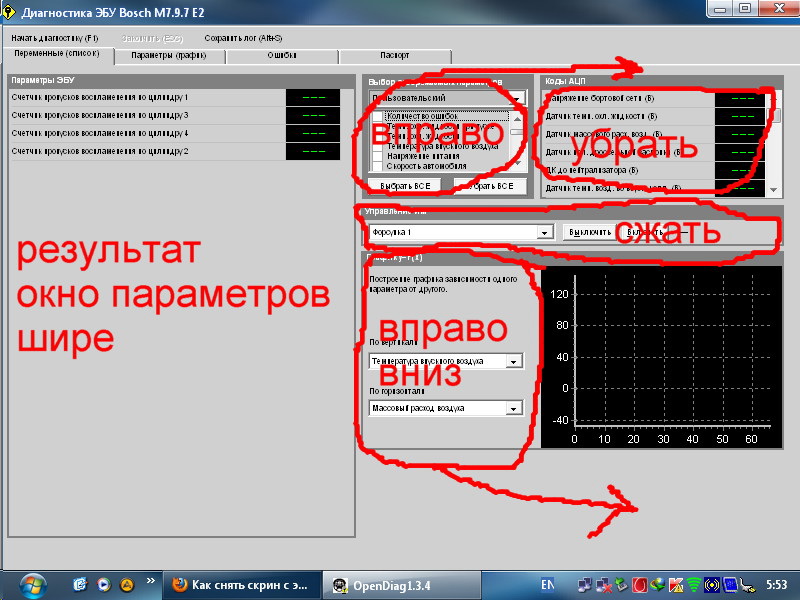Screen dimensions: 800x600
Task: Click the parameter list scroll-up arrow
Action: [x=517, y=118]
